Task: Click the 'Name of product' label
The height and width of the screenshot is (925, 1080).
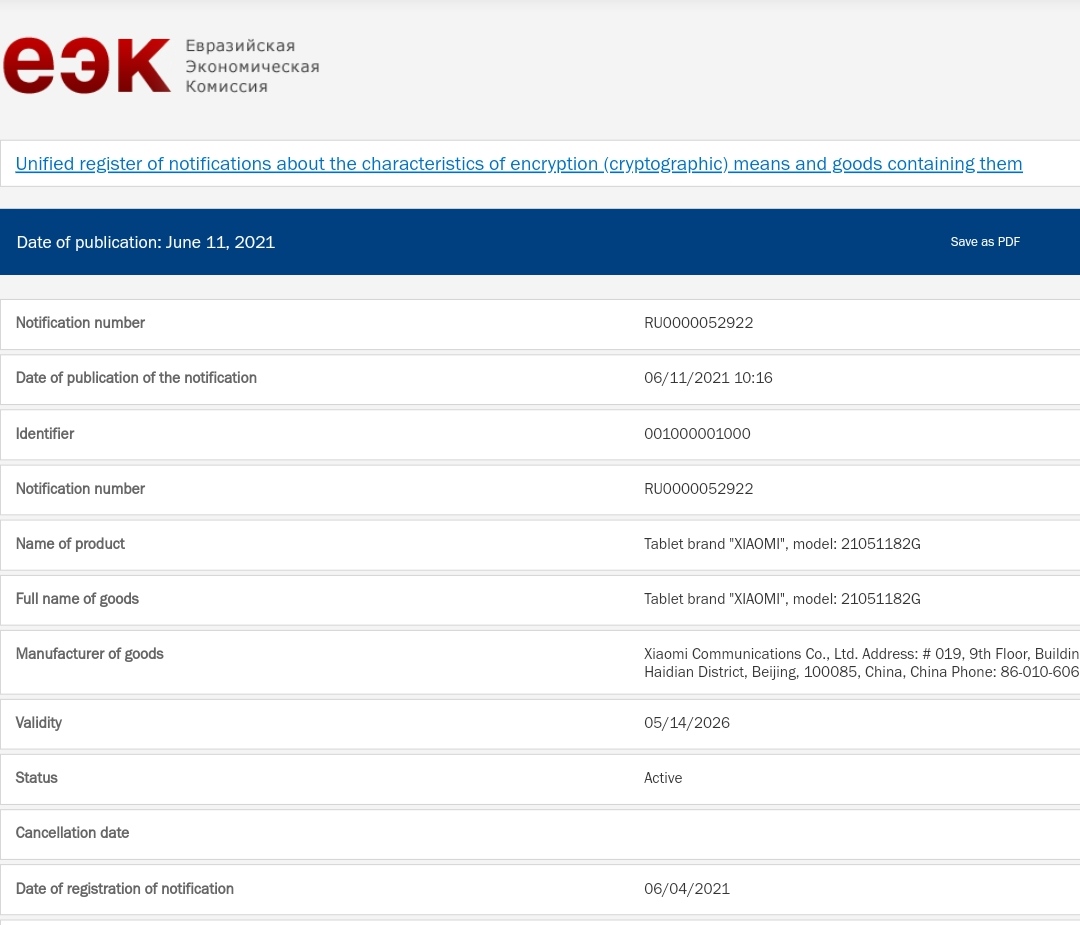Action: (x=70, y=544)
